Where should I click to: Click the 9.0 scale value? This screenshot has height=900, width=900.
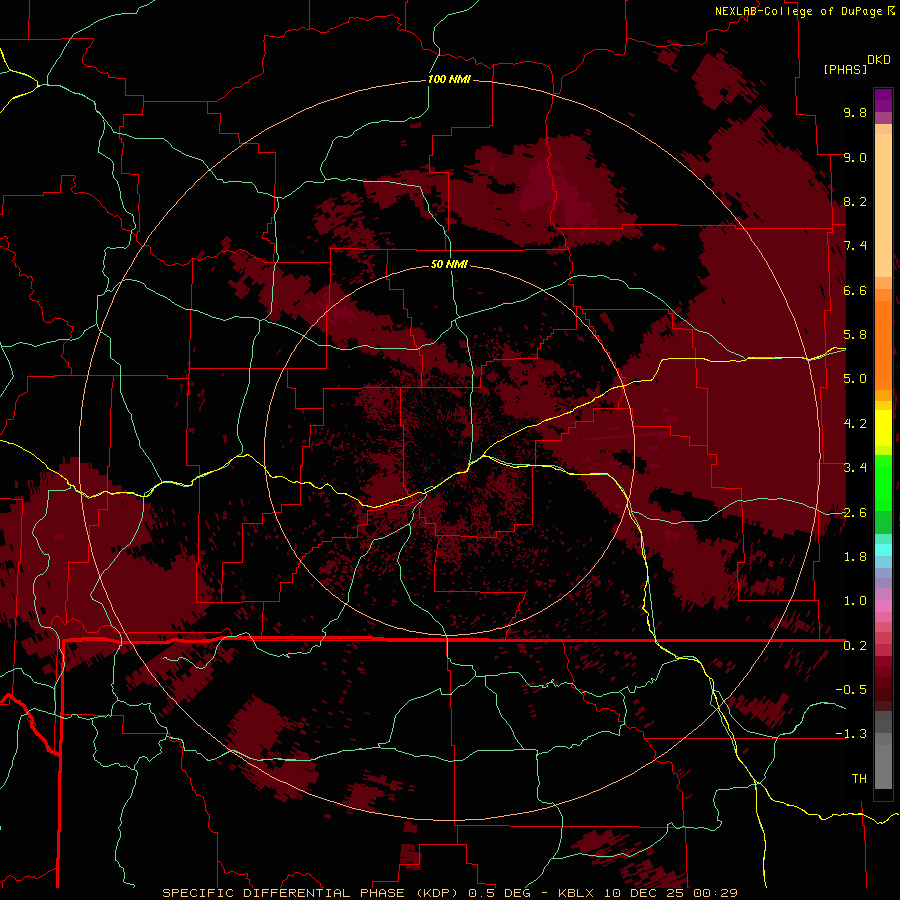pyautogui.click(x=855, y=157)
